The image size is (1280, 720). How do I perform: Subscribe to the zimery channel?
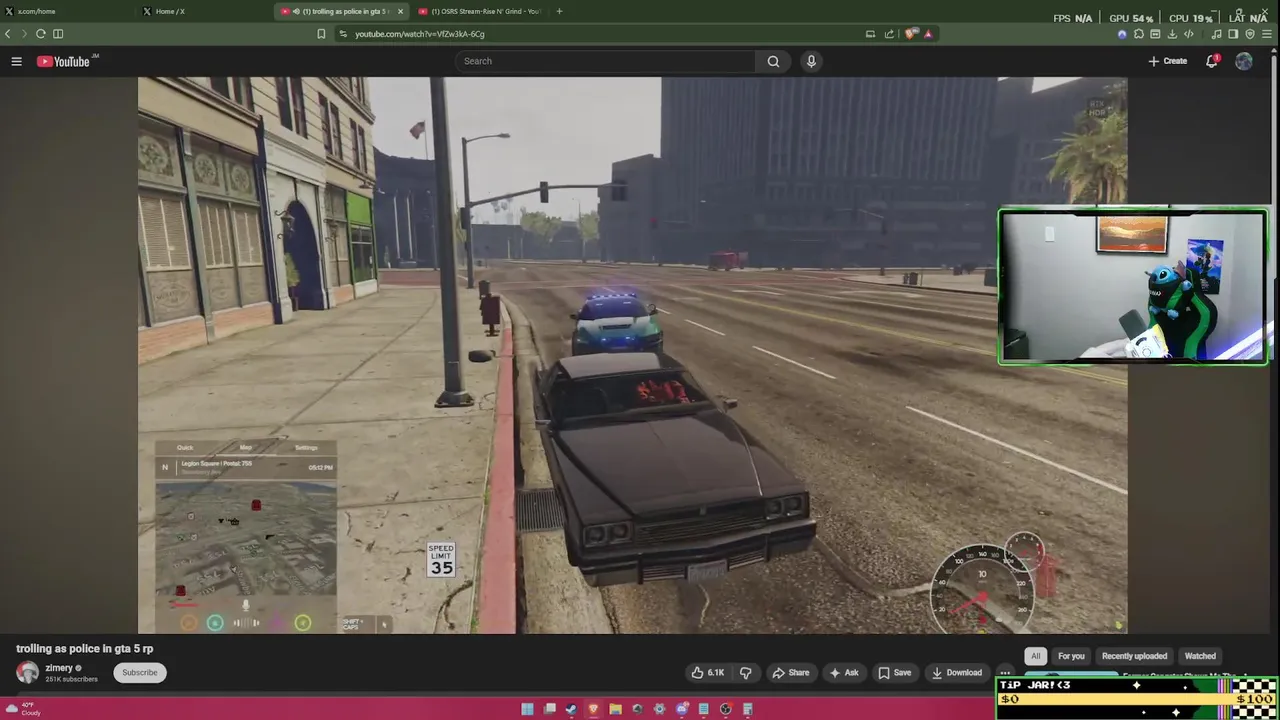coord(140,672)
